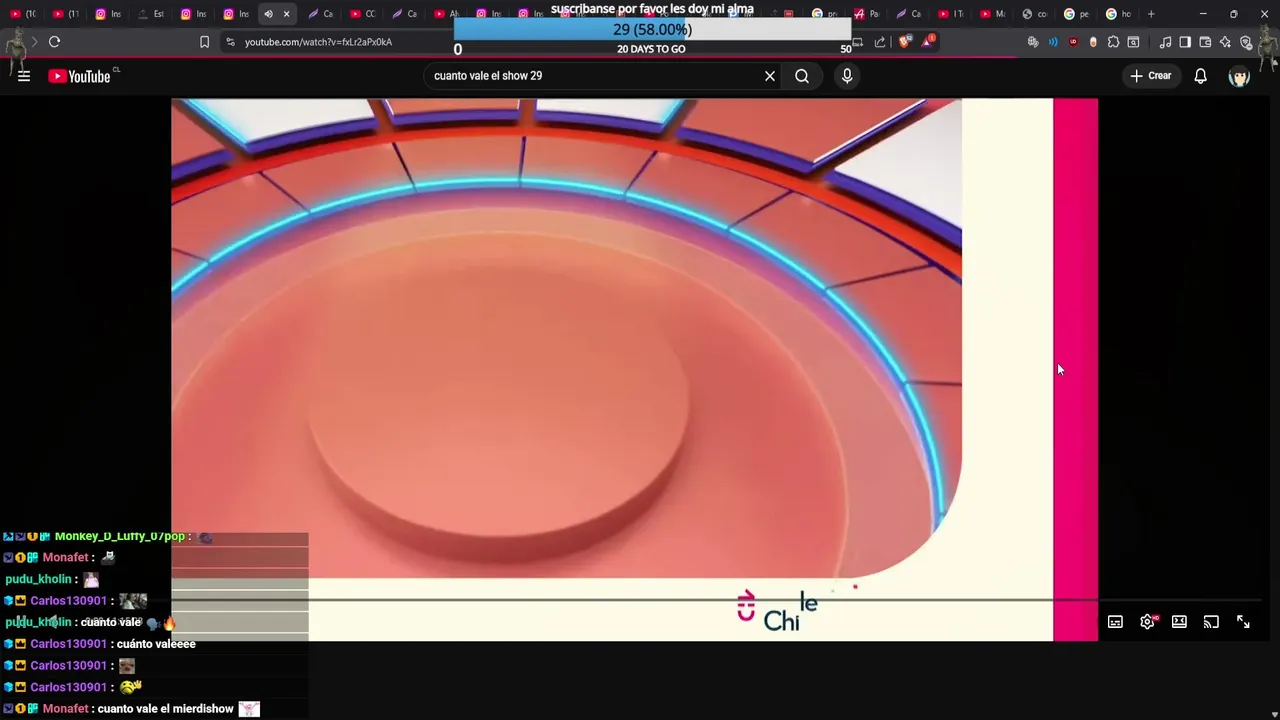The width and height of the screenshot is (1280, 720).
Task: Toggle the browser sidebar panel
Action: click(x=1185, y=42)
